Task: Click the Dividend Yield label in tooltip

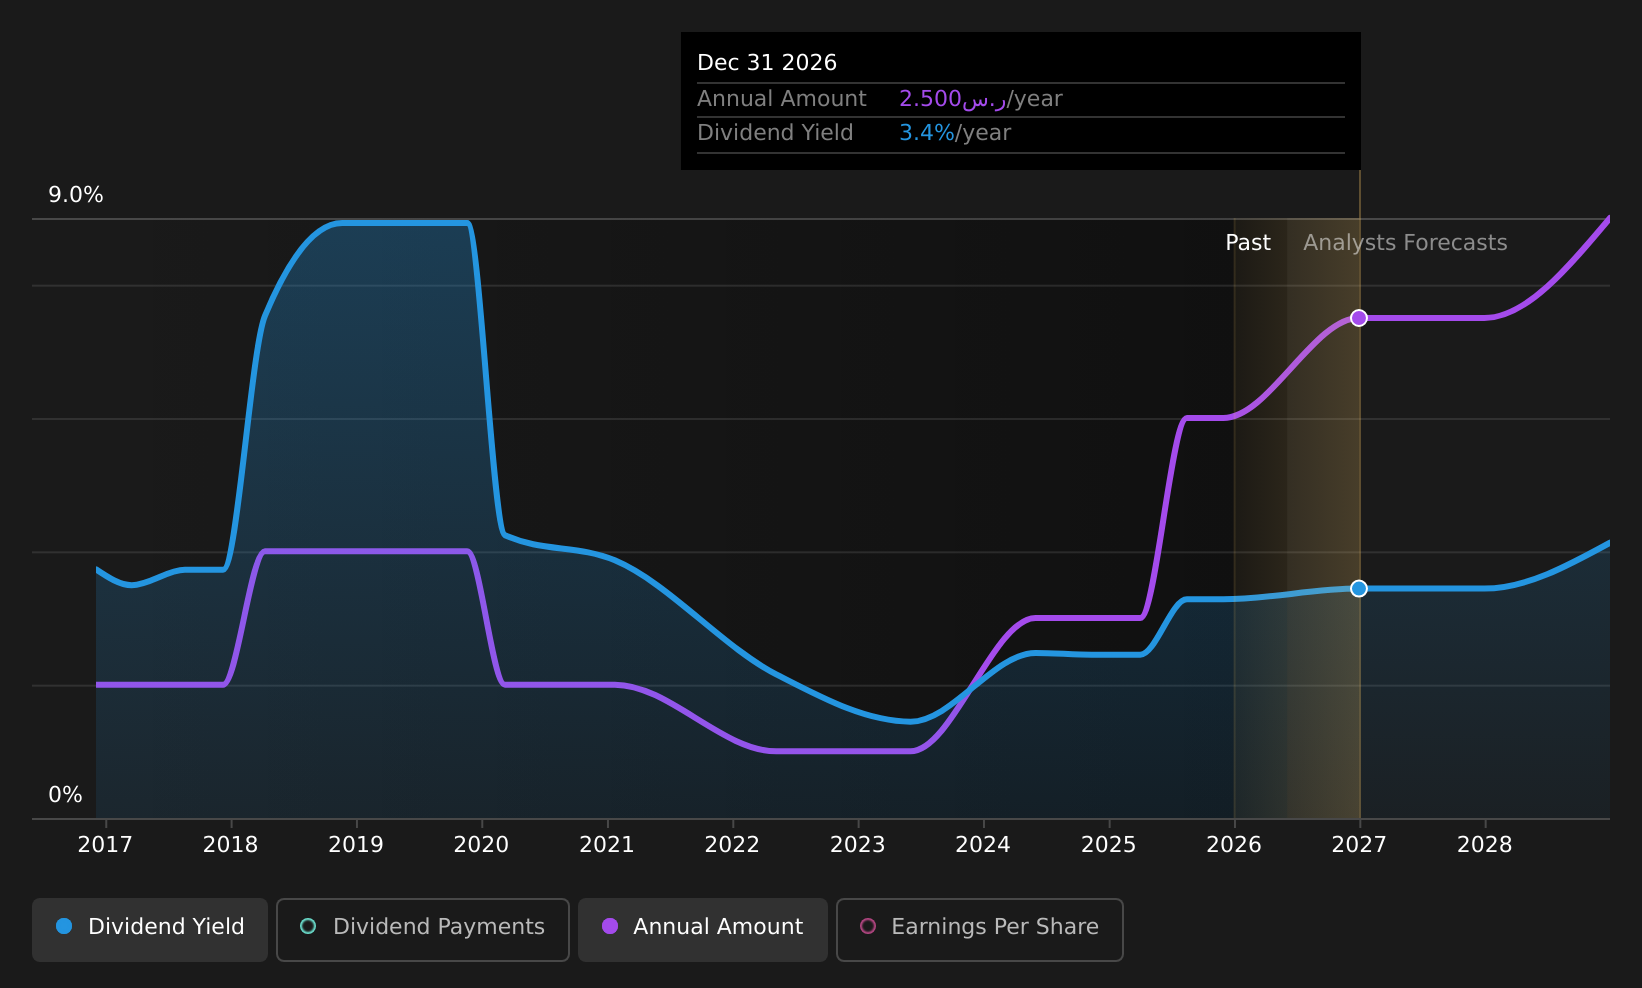Action: click(x=775, y=133)
